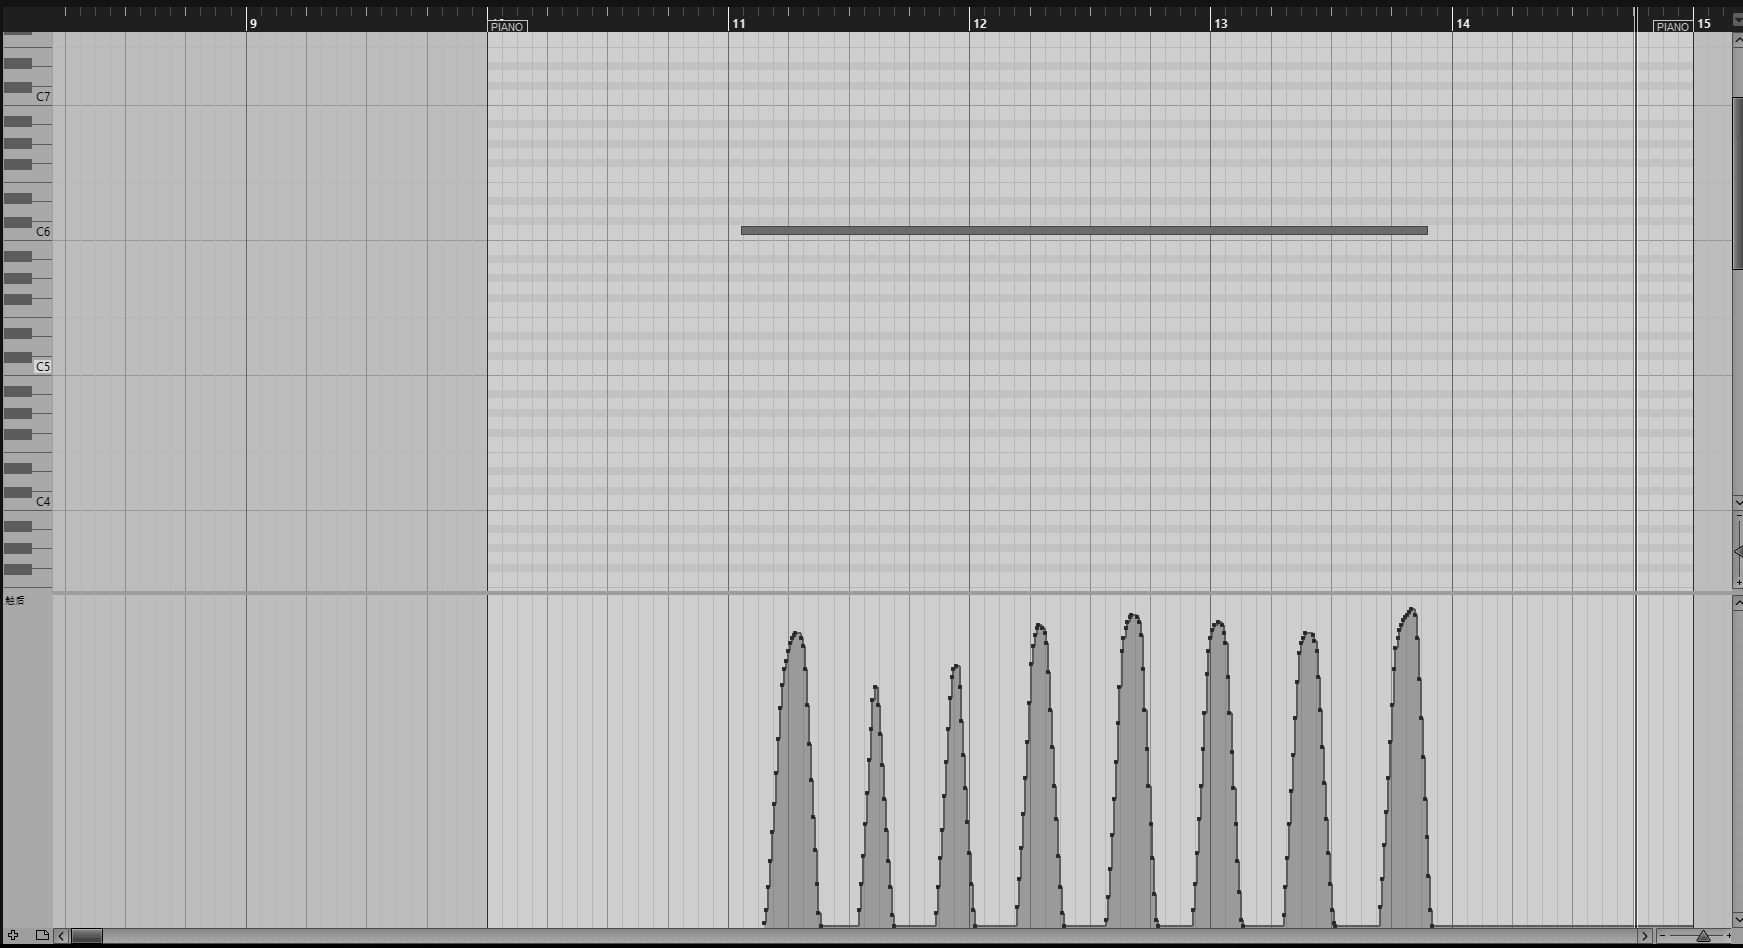Open the controller lane setup page icon
Viewport: 1743px width, 948px height.
pos(42,936)
